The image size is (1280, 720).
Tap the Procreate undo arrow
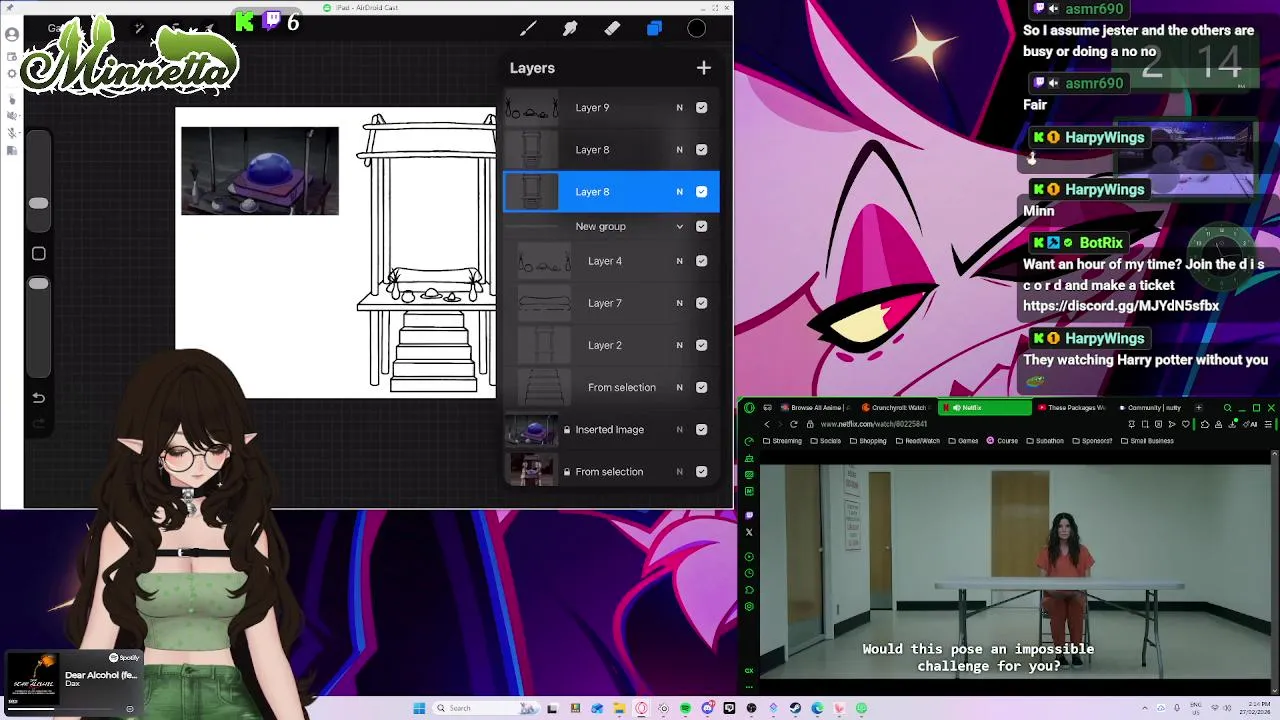point(38,398)
